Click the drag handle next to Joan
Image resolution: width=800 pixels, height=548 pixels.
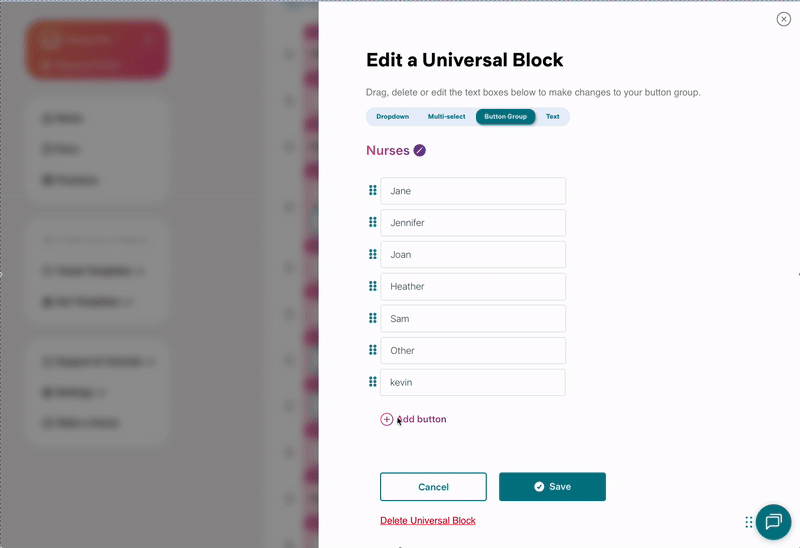pos(373,254)
